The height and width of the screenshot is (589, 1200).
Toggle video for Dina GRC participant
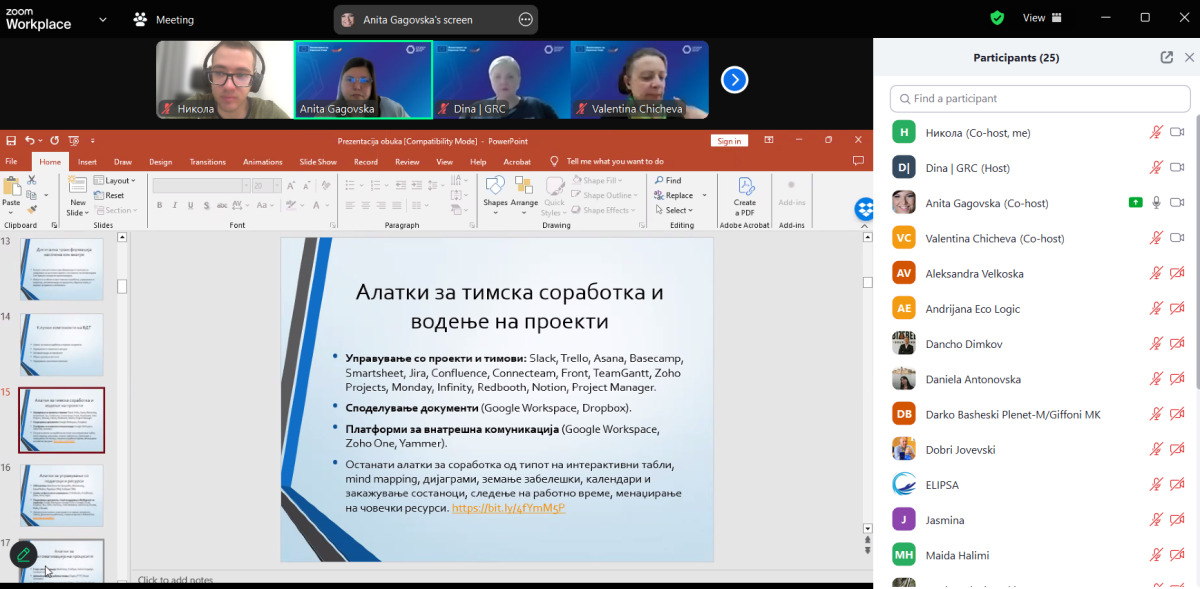[x=1177, y=168]
